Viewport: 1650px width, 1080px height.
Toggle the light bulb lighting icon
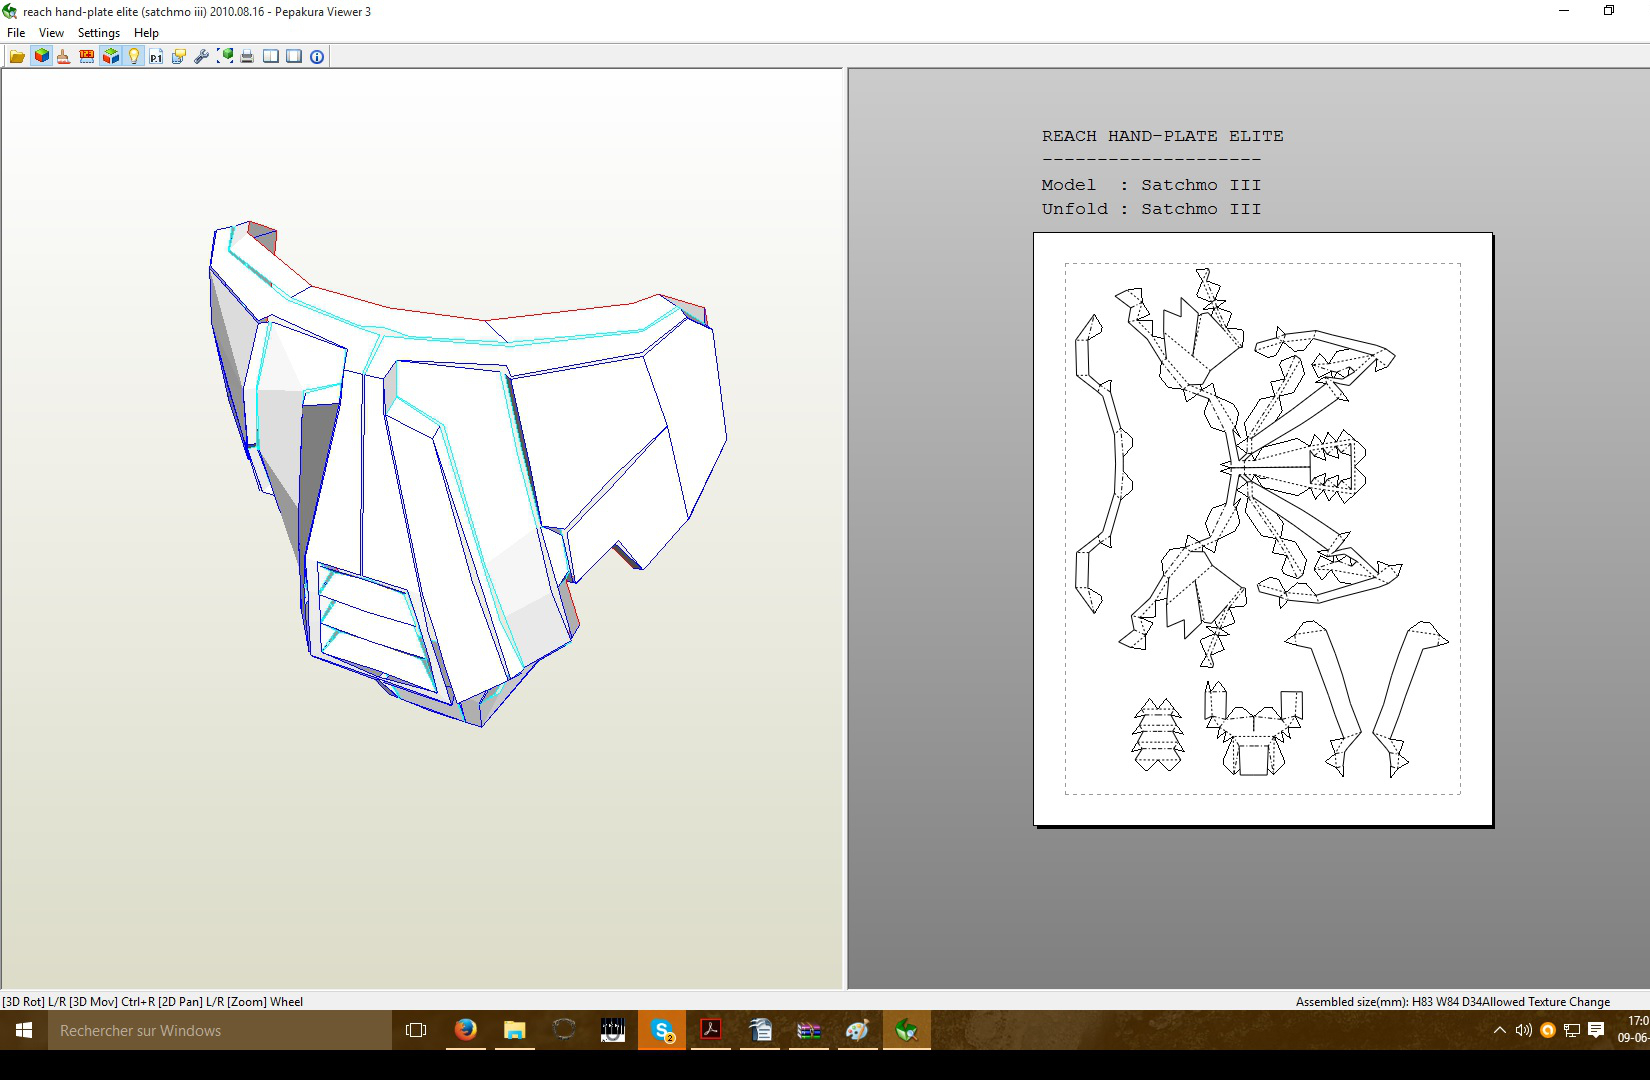click(x=133, y=57)
